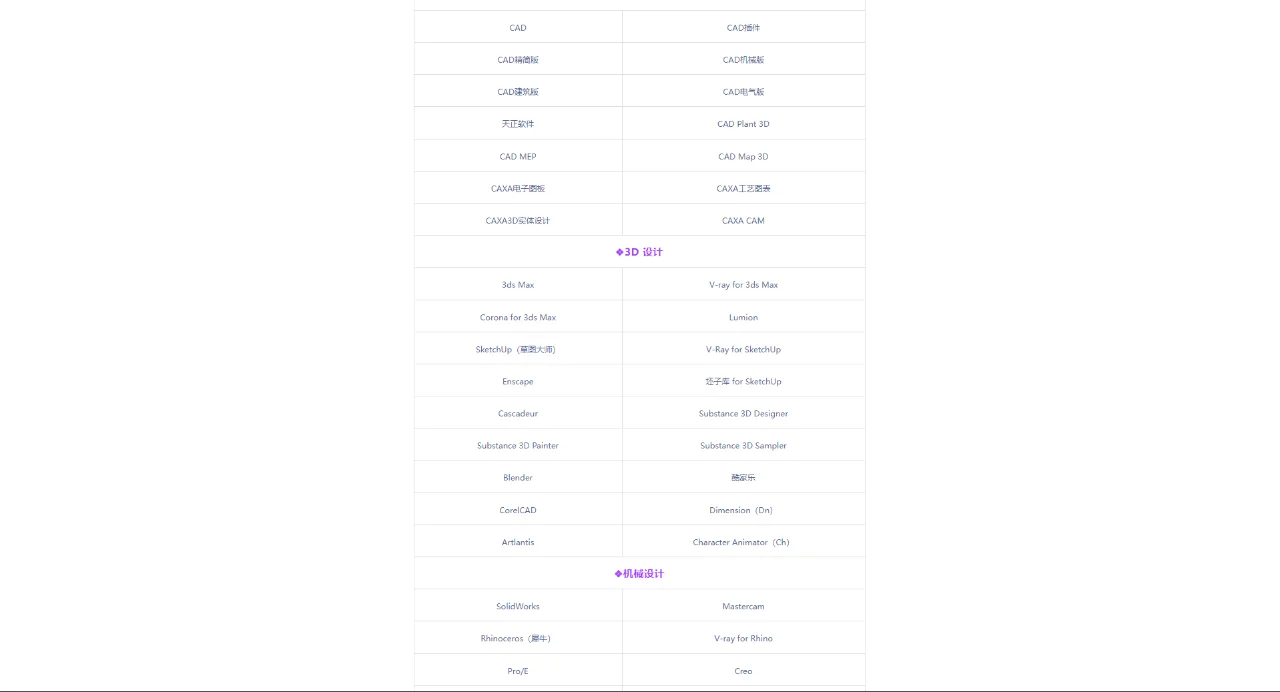Open the CAD Plant 3D link

coord(743,124)
